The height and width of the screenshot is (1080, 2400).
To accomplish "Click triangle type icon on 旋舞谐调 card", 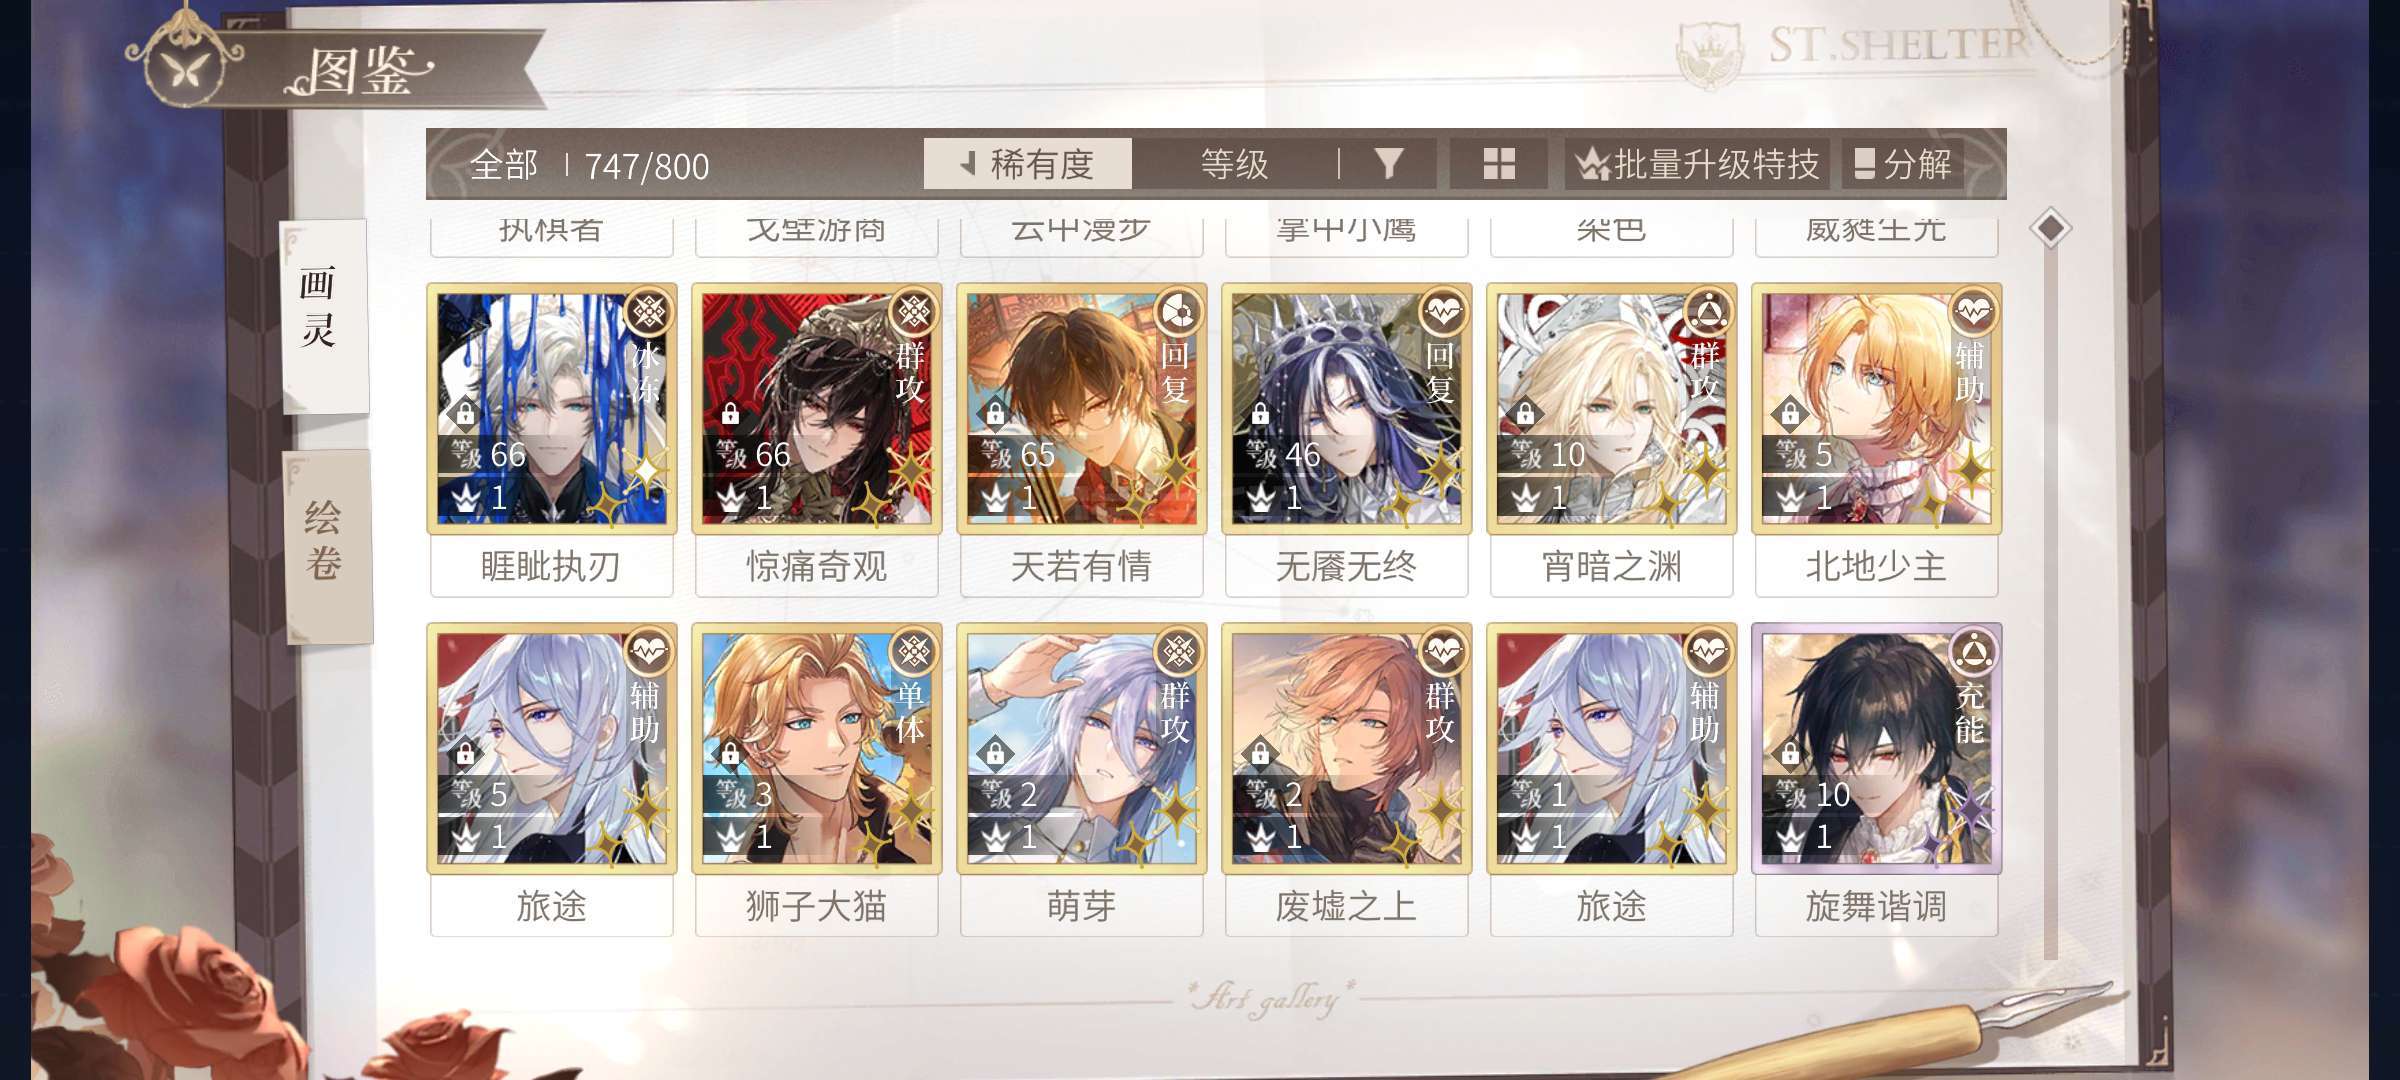I will [x=1973, y=652].
